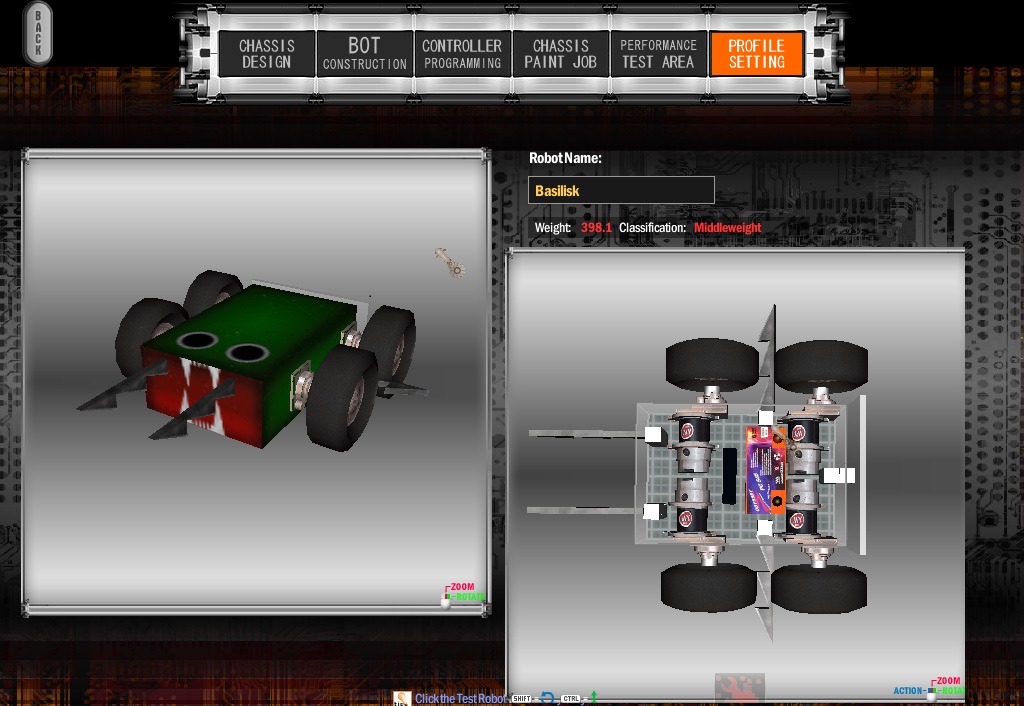The width and height of the screenshot is (1024, 706).
Task: Click the purple battery pack in the top view
Action: pyautogui.click(x=765, y=470)
